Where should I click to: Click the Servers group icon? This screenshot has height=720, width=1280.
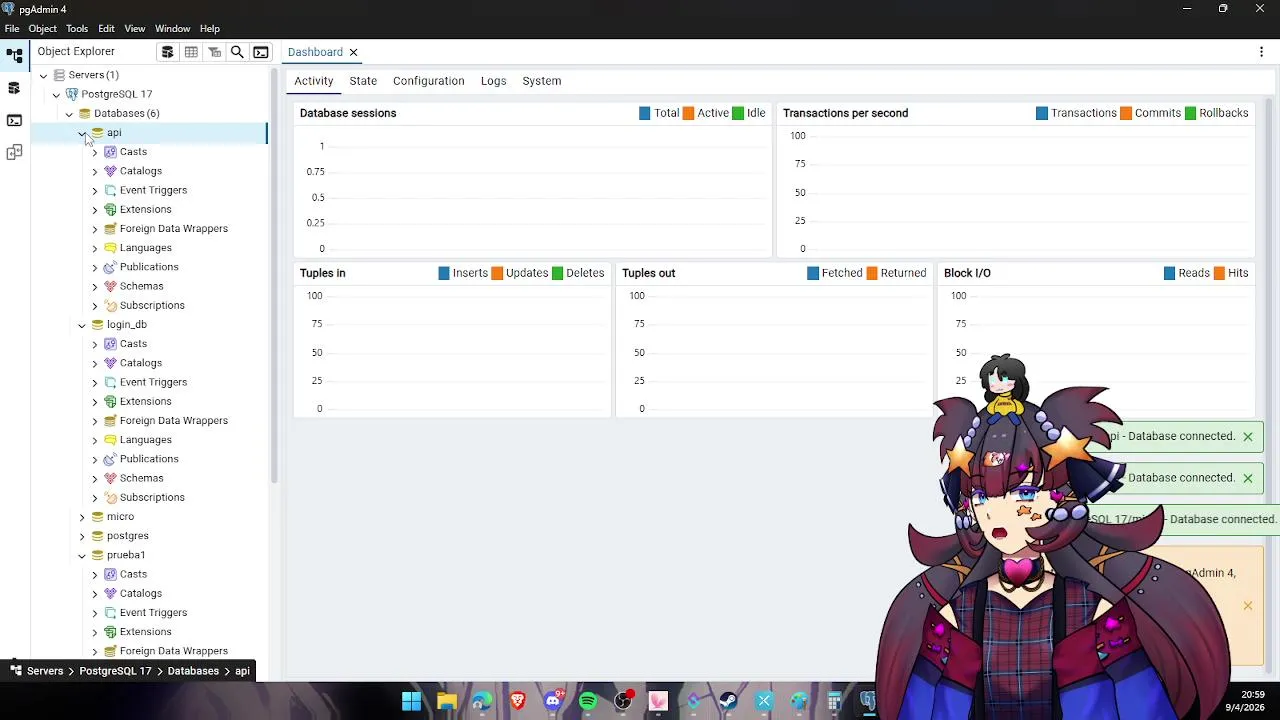[x=59, y=75]
